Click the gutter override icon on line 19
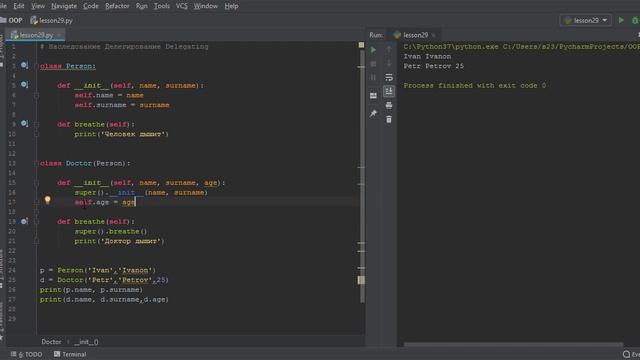The height and width of the screenshot is (360, 640). [x=24, y=221]
